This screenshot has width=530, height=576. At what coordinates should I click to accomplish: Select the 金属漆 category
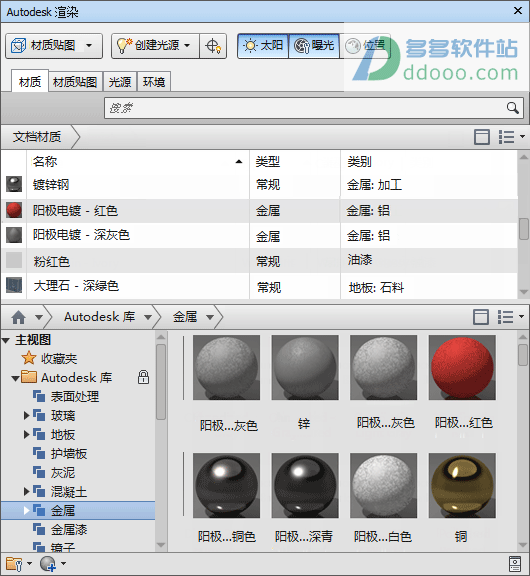[x=60, y=530]
